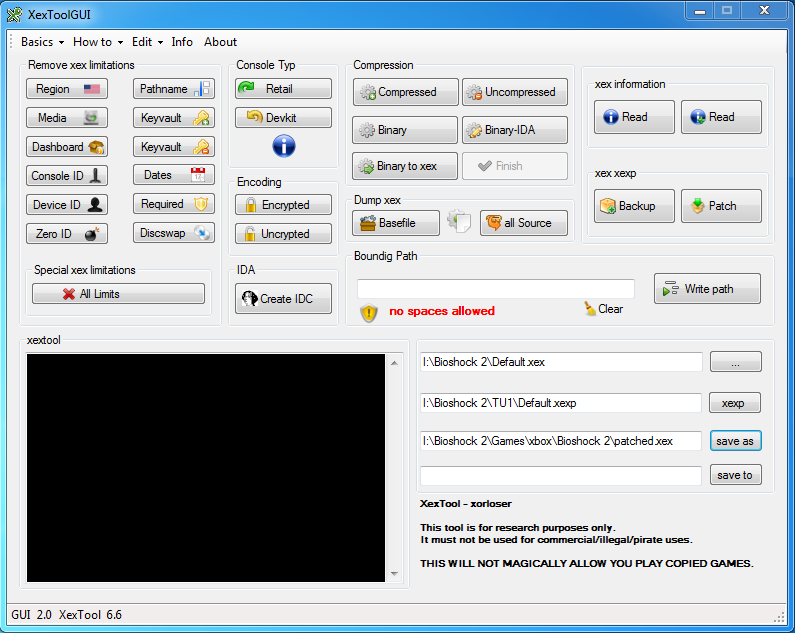Click the icon between Basefile and all Source

click(458, 222)
